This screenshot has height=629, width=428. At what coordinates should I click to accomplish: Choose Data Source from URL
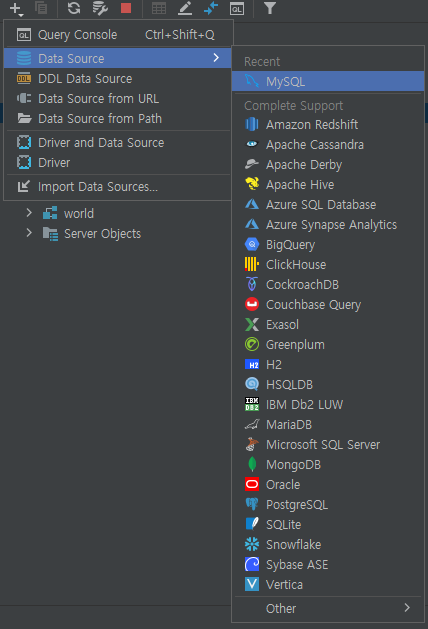118,99
